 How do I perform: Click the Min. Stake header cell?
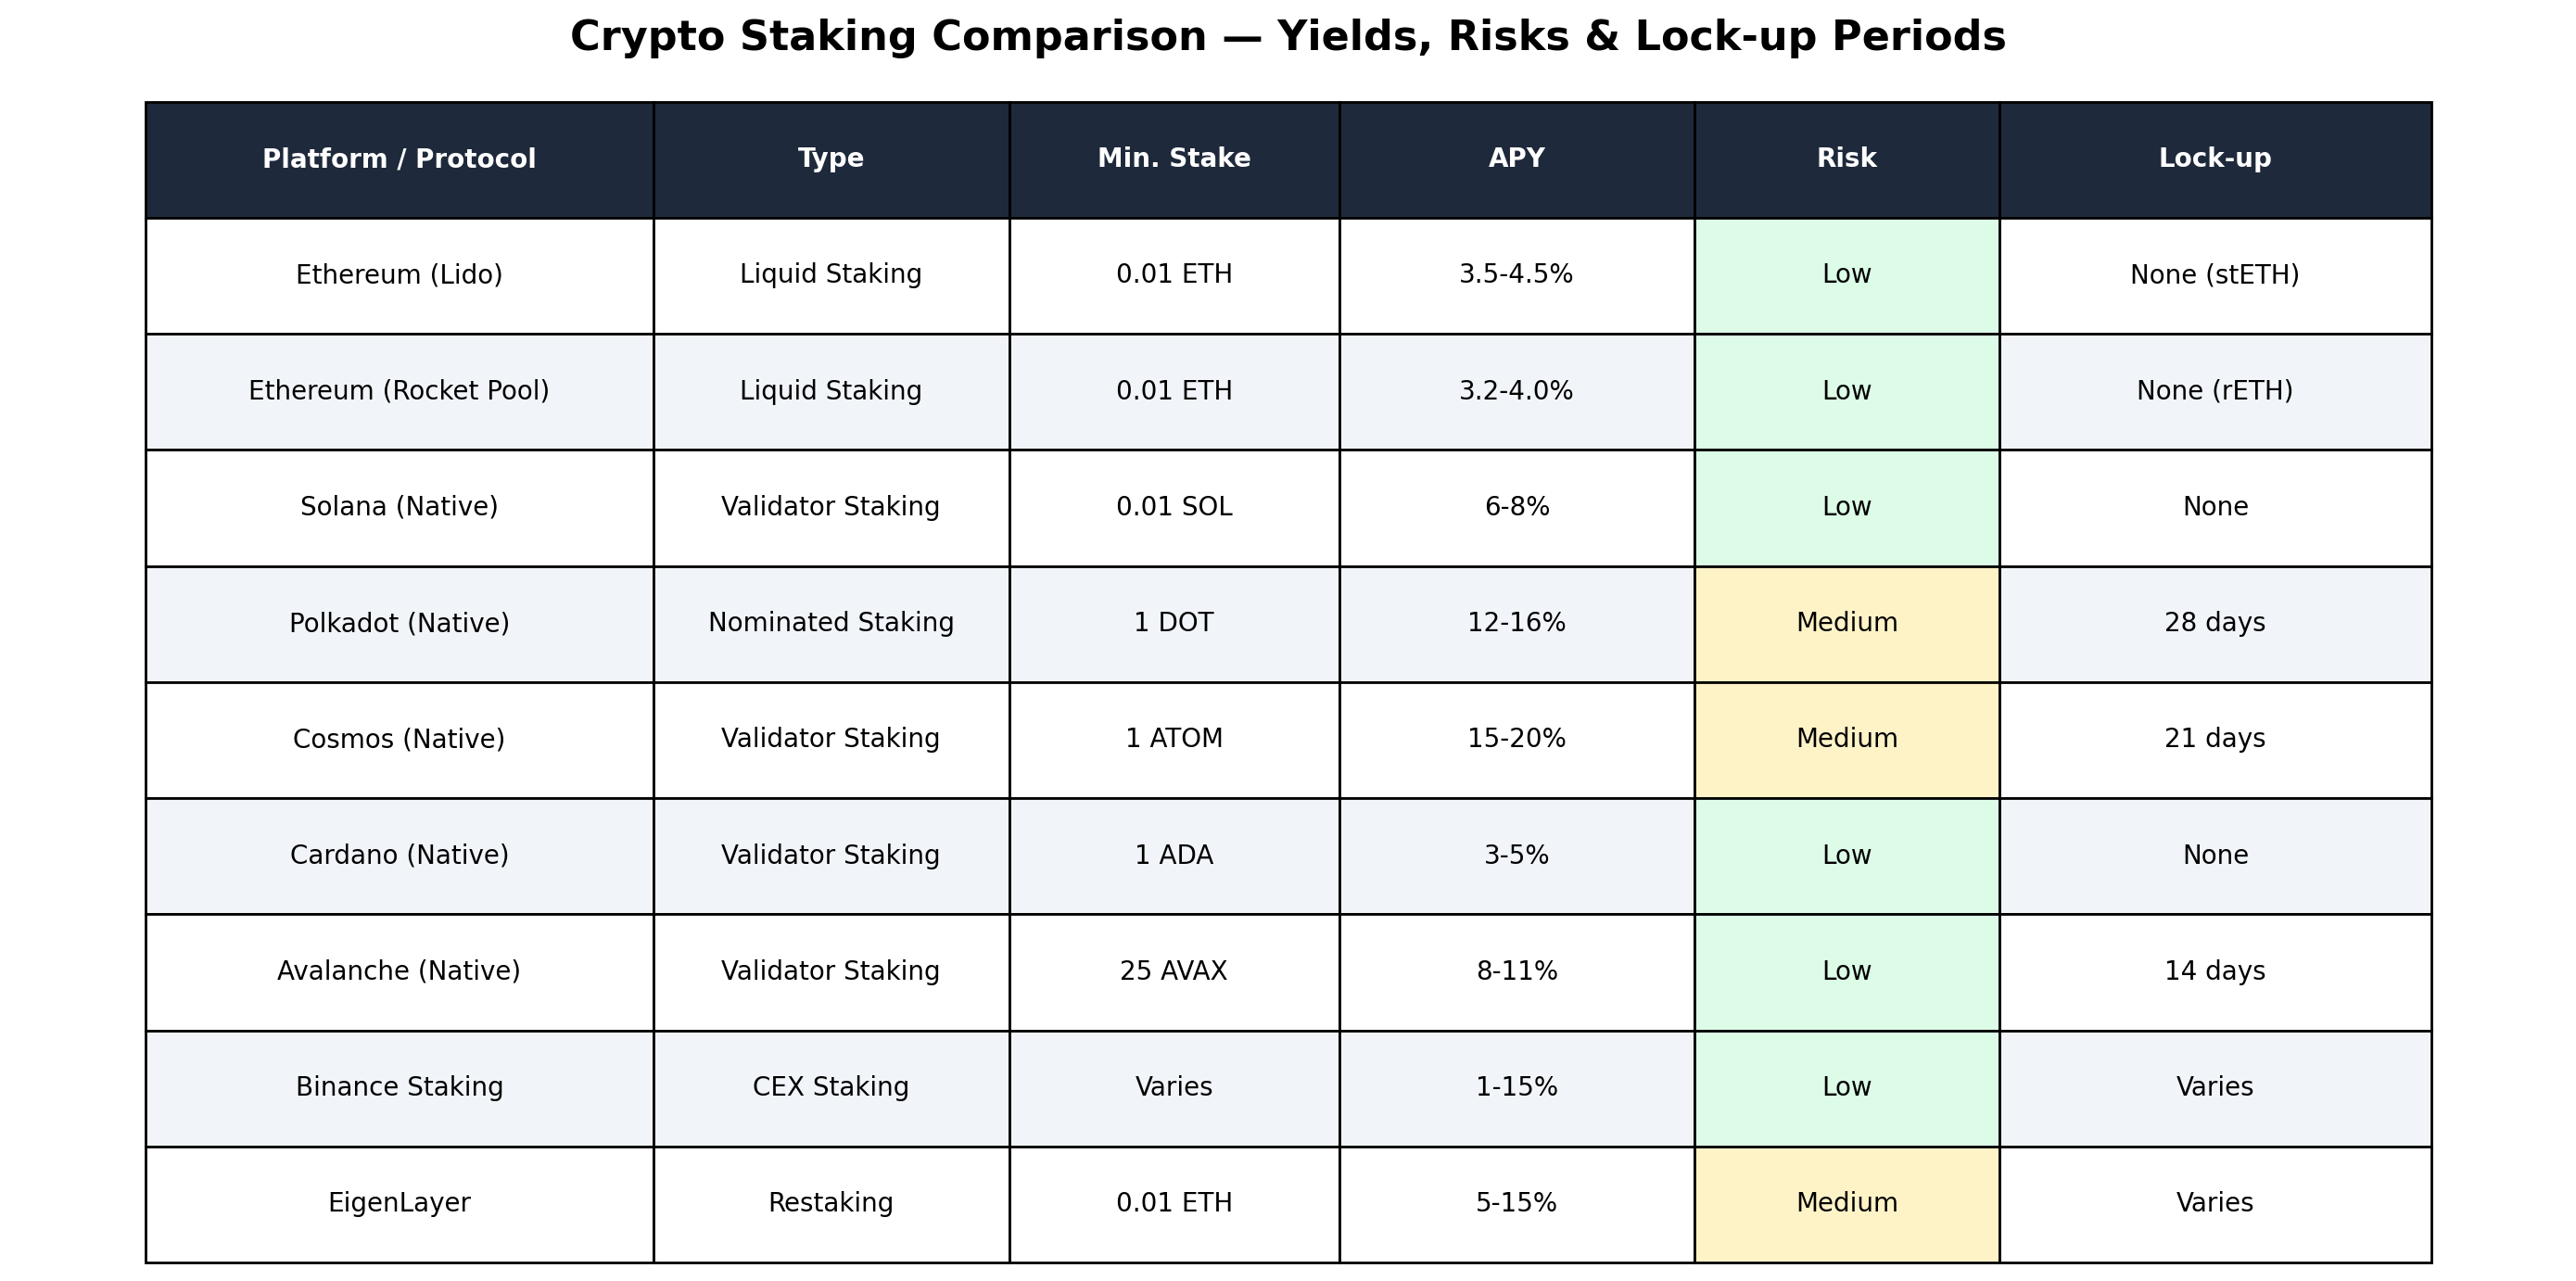[x=1174, y=160]
